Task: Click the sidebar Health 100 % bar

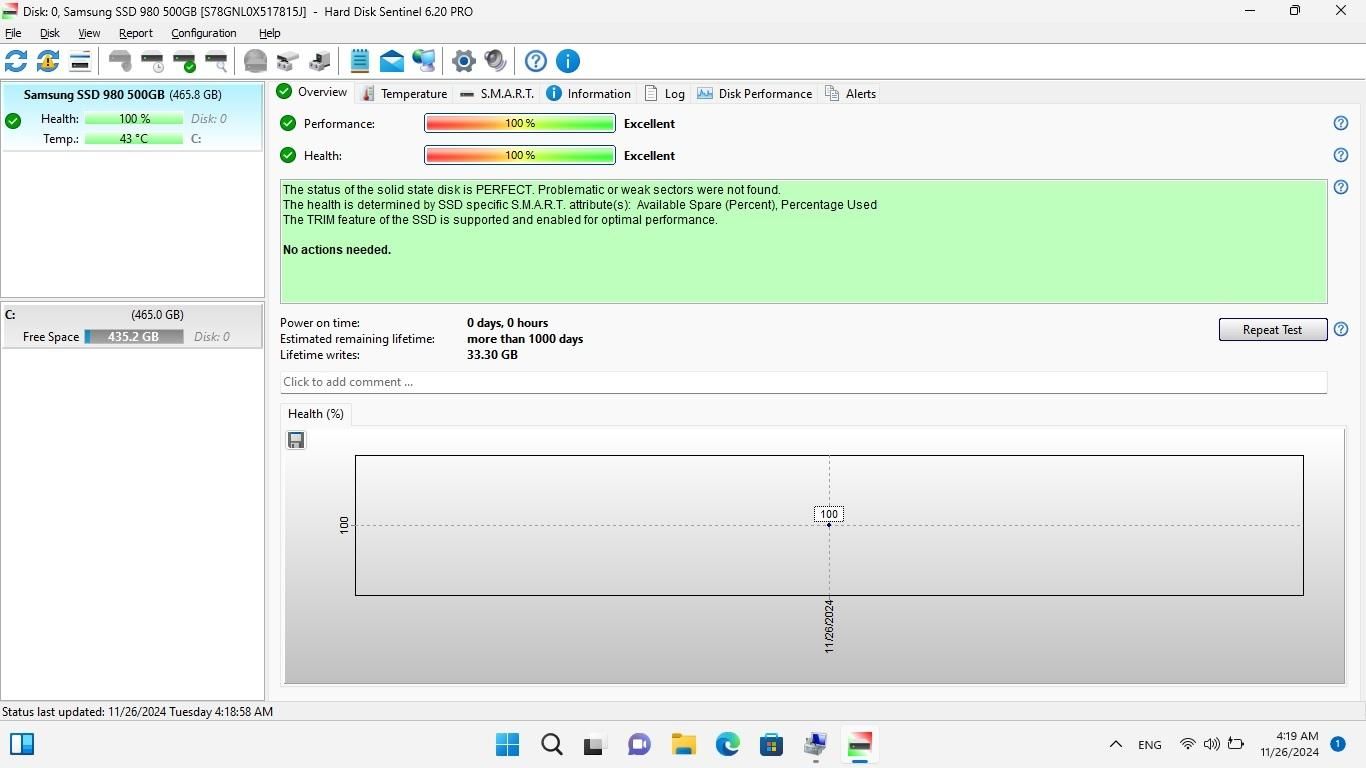Action: pyautogui.click(x=134, y=119)
